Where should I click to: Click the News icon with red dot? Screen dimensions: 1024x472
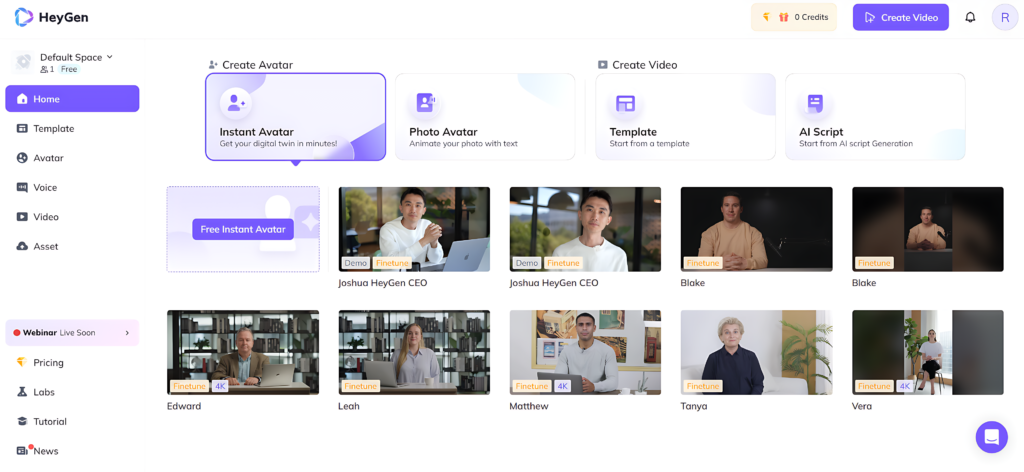pyautogui.click(x=24, y=450)
